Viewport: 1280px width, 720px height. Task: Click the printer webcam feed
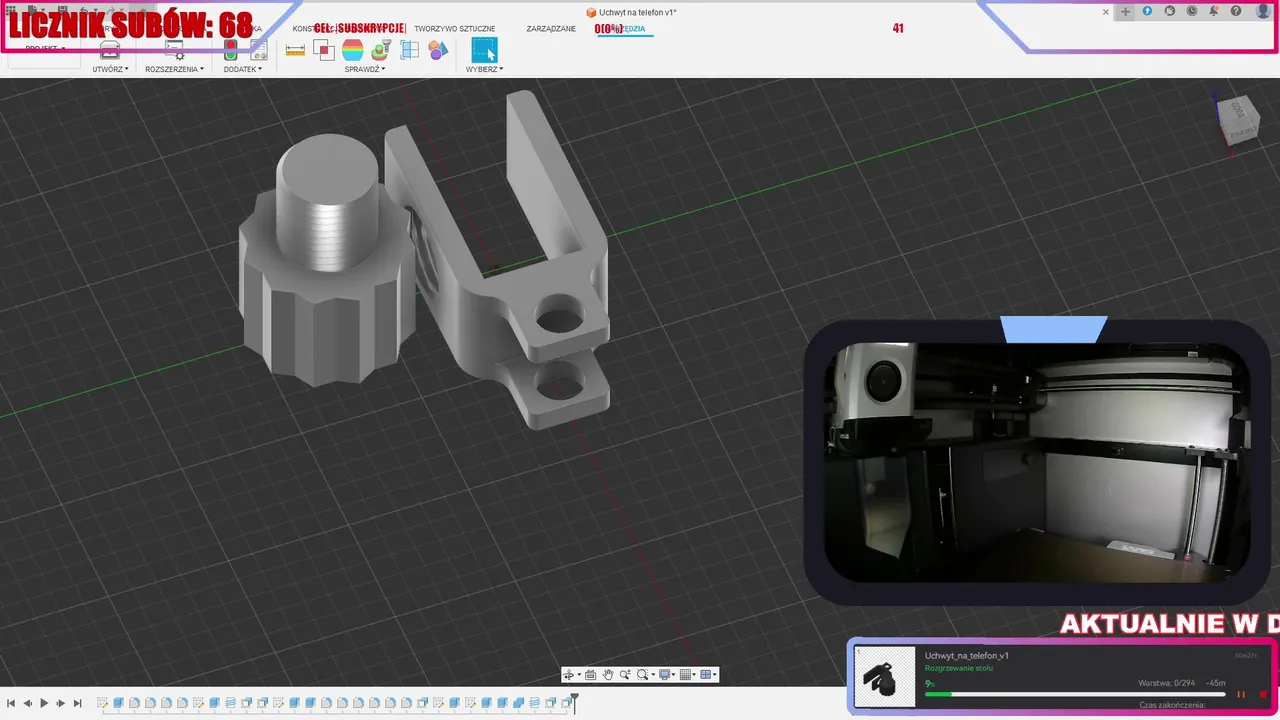point(1036,462)
